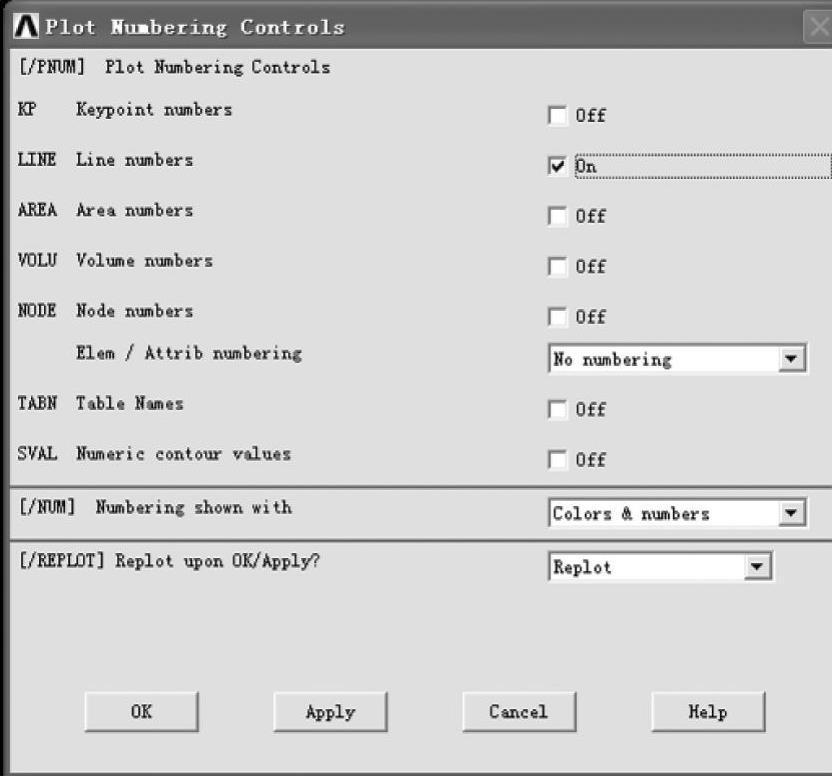832x776 pixels.
Task: Click the dialog title bar text
Action: click(x=194, y=27)
